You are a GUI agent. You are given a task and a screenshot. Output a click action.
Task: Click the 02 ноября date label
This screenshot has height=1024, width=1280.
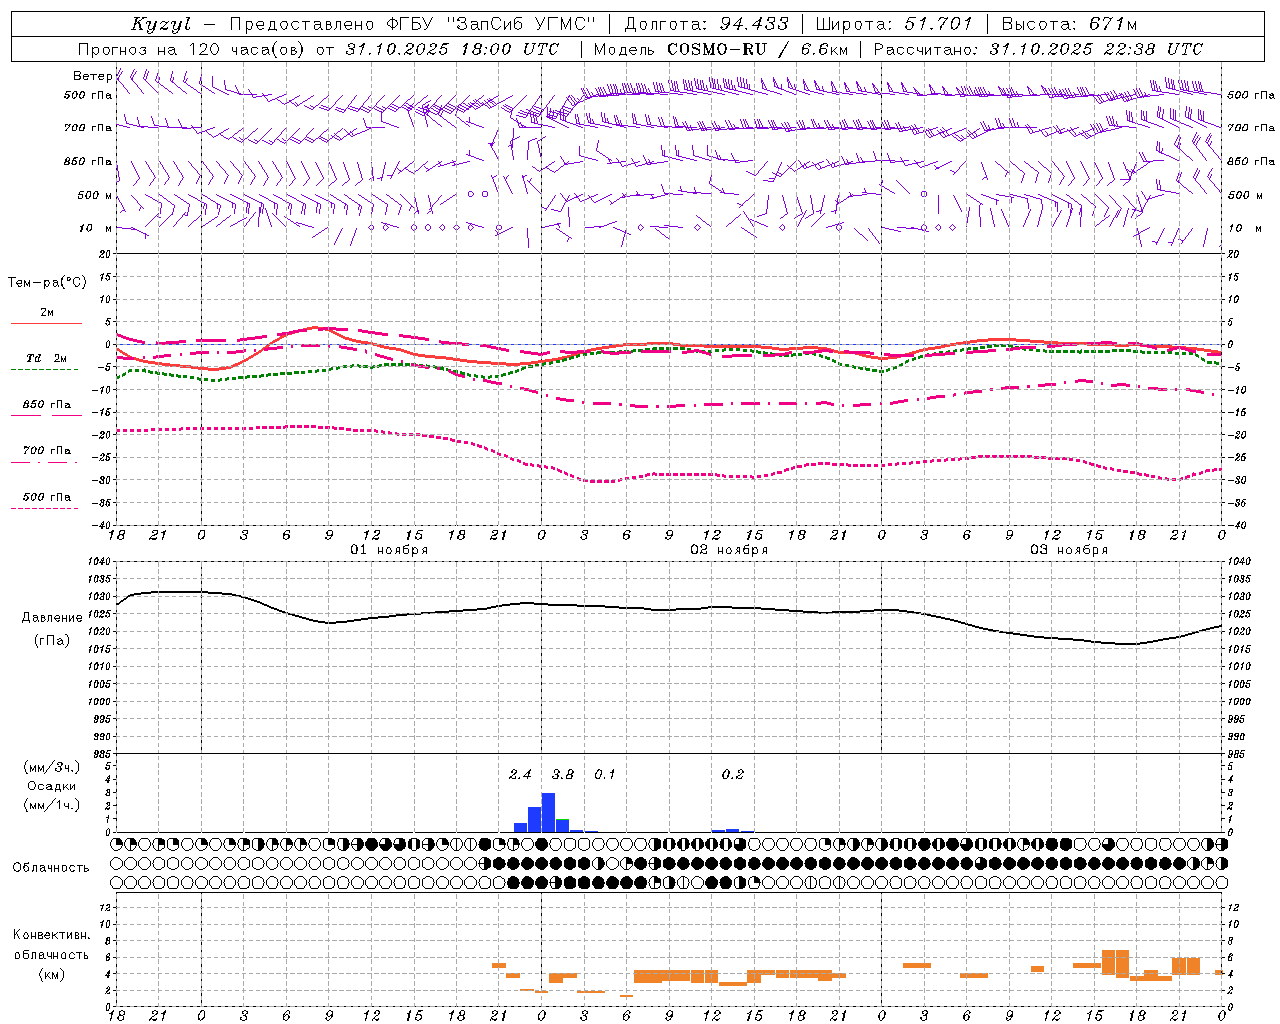pos(729,549)
